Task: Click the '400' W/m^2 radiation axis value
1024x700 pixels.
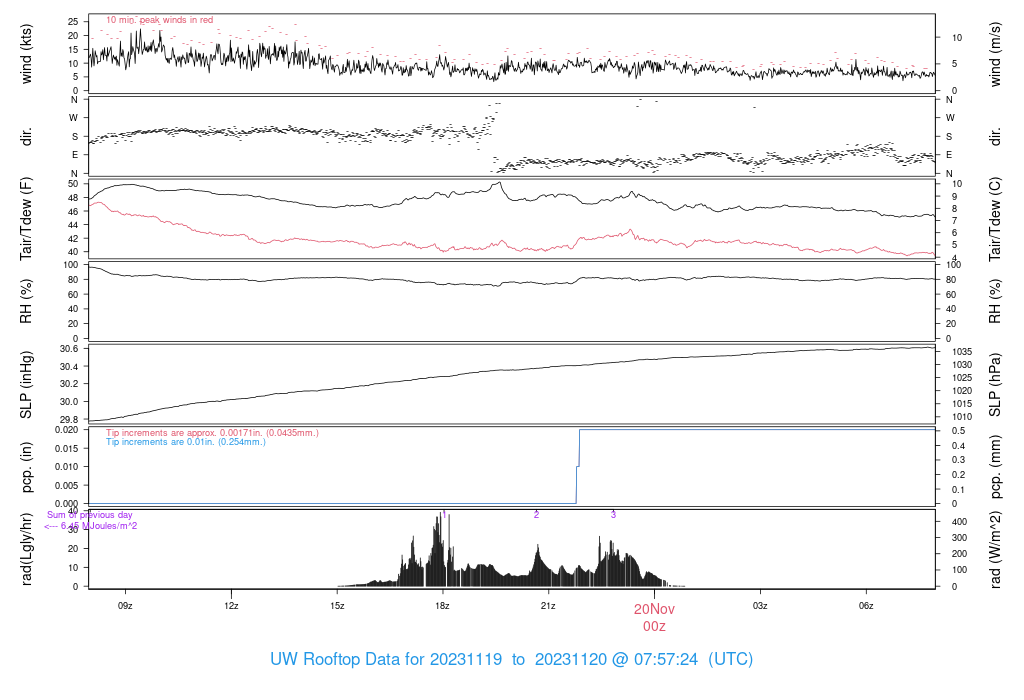Action: 959,522
